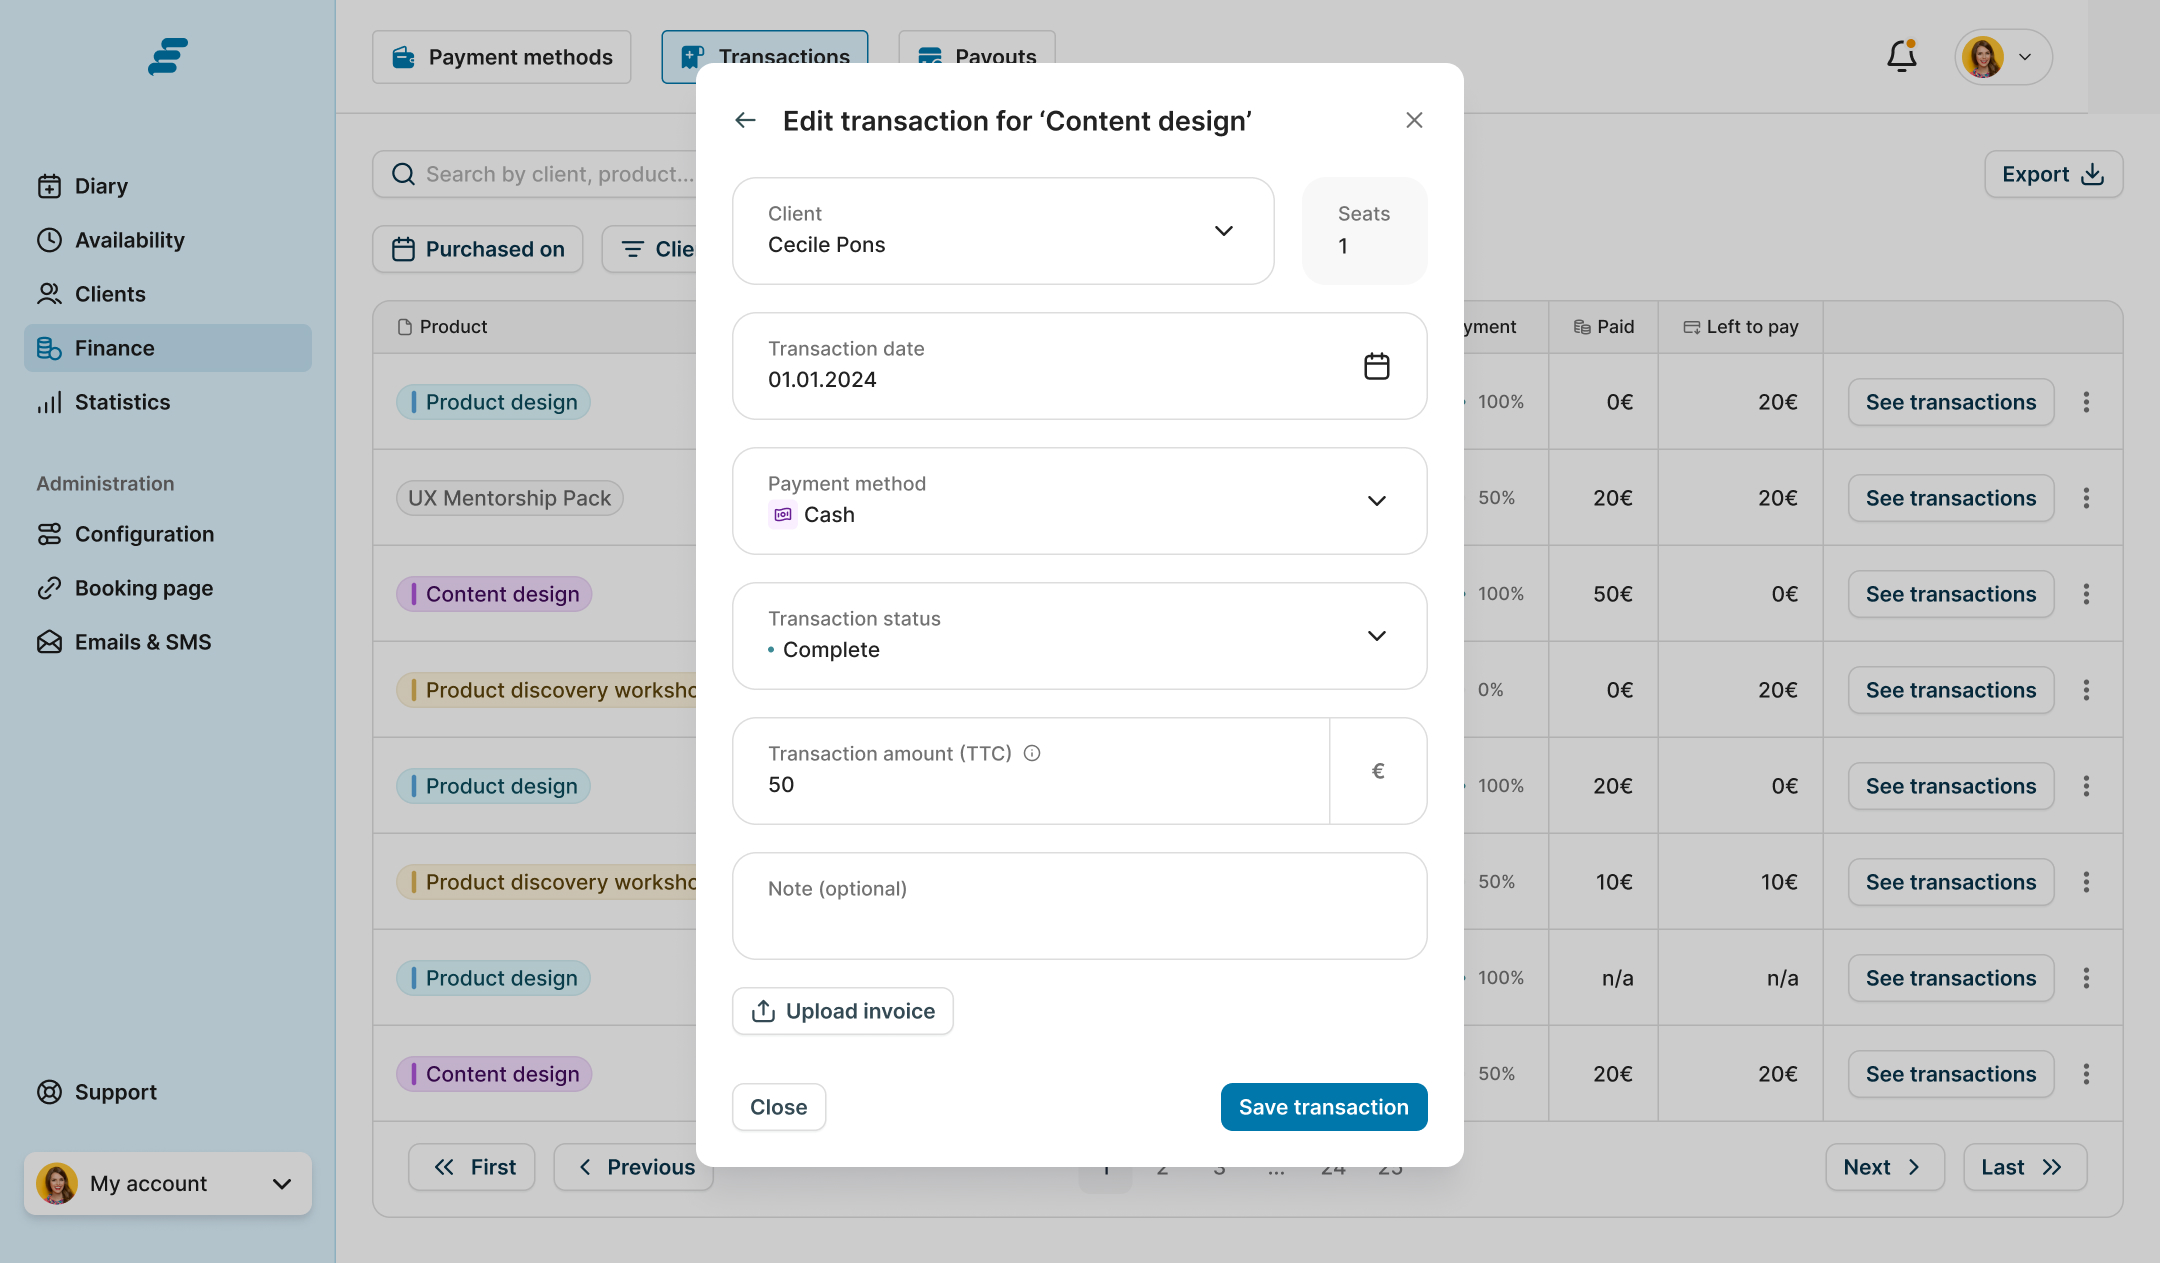2160x1263 pixels.
Task: Click the back arrow in the dialog header
Action: [x=745, y=121]
